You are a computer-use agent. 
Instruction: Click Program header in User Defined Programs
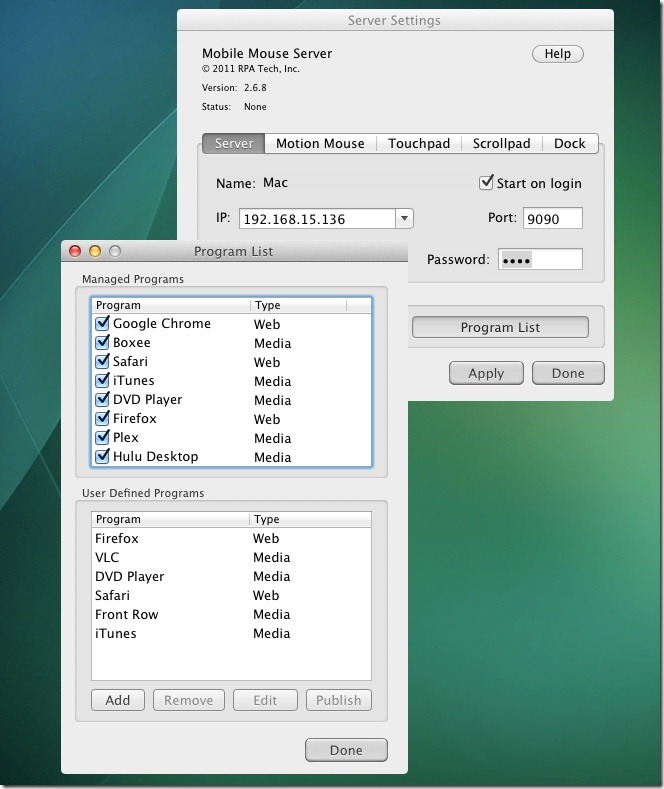[171, 519]
